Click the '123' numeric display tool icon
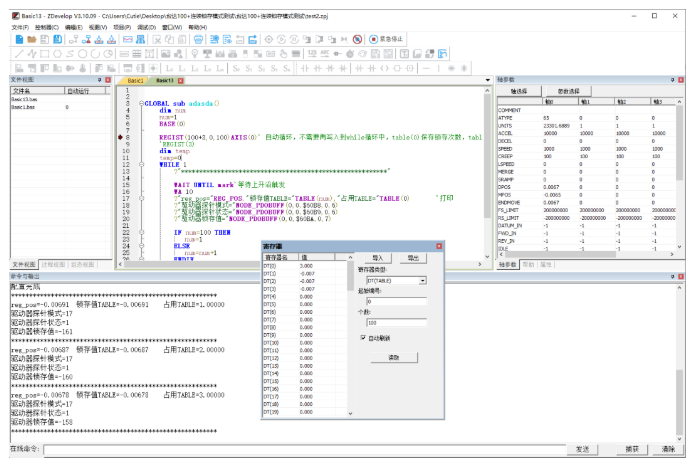The width and height of the screenshot is (695, 468). pyautogui.click(x=312, y=54)
